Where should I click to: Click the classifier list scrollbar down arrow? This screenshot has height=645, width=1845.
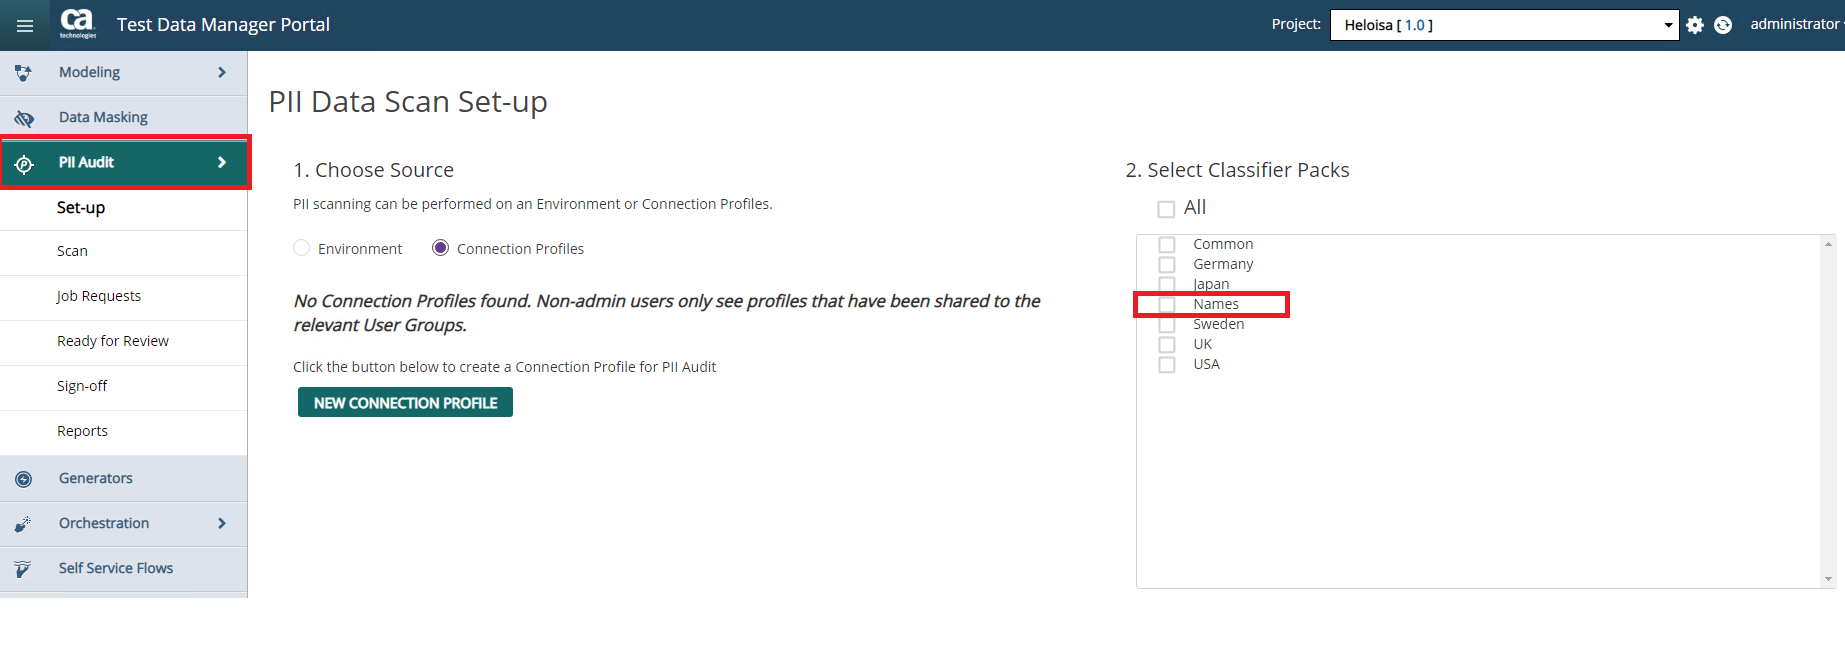click(x=1828, y=579)
